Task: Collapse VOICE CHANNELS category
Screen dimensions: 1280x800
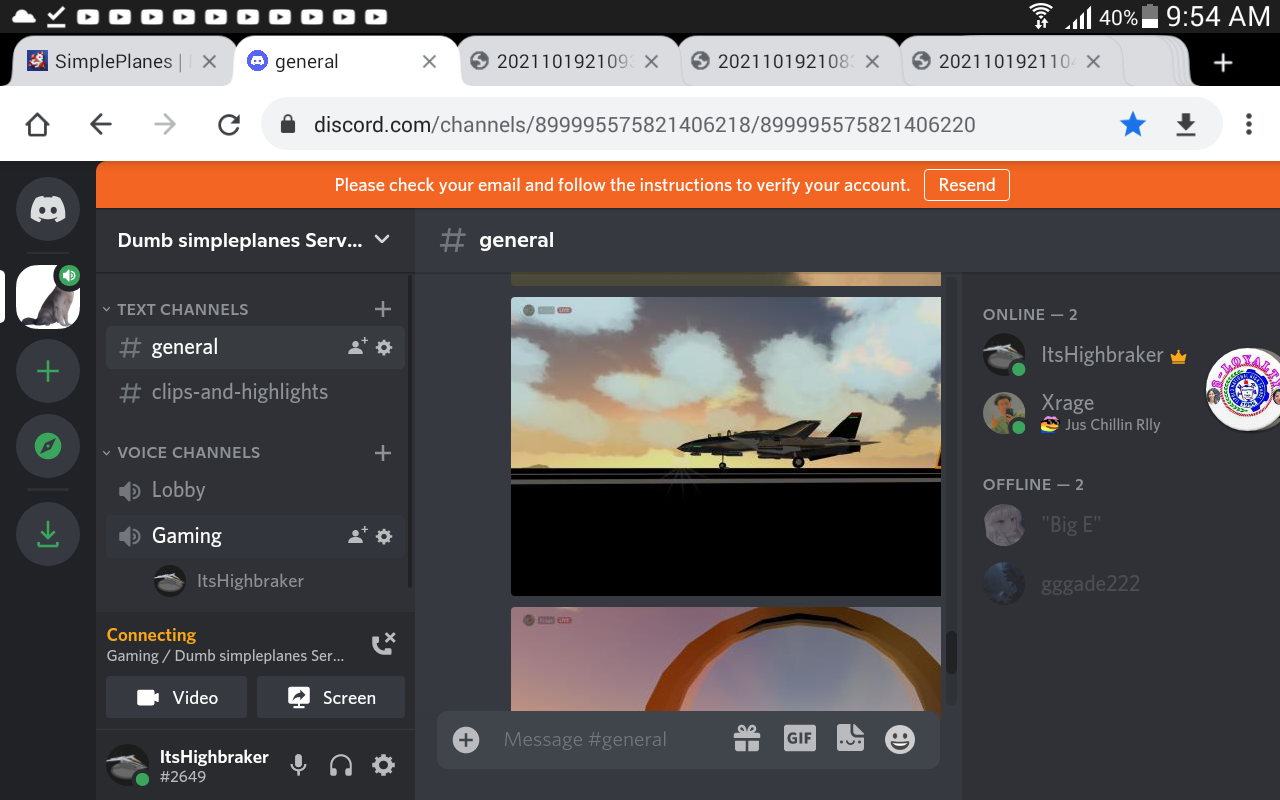Action: 181,453
